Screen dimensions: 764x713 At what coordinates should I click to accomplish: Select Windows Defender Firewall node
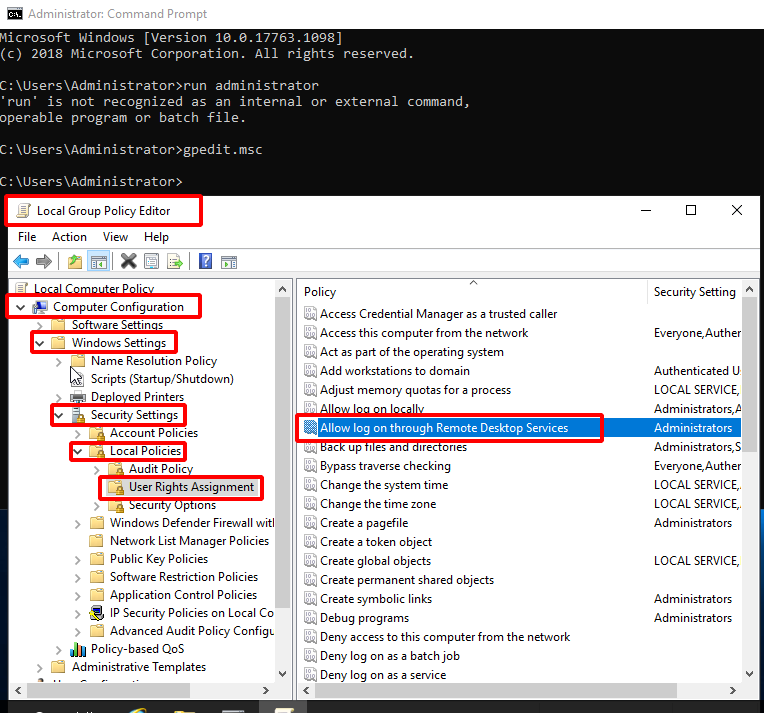[191, 522]
